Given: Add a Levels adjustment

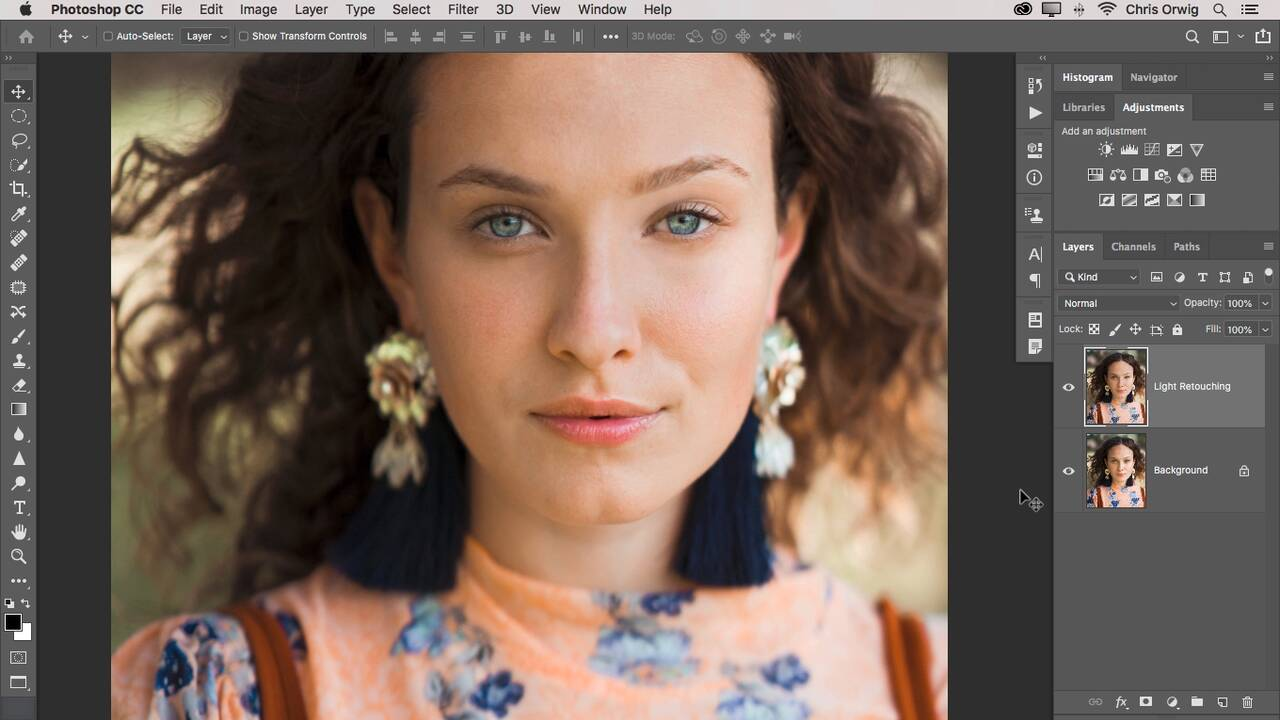Looking at the screenshot, I should 1129,150.
